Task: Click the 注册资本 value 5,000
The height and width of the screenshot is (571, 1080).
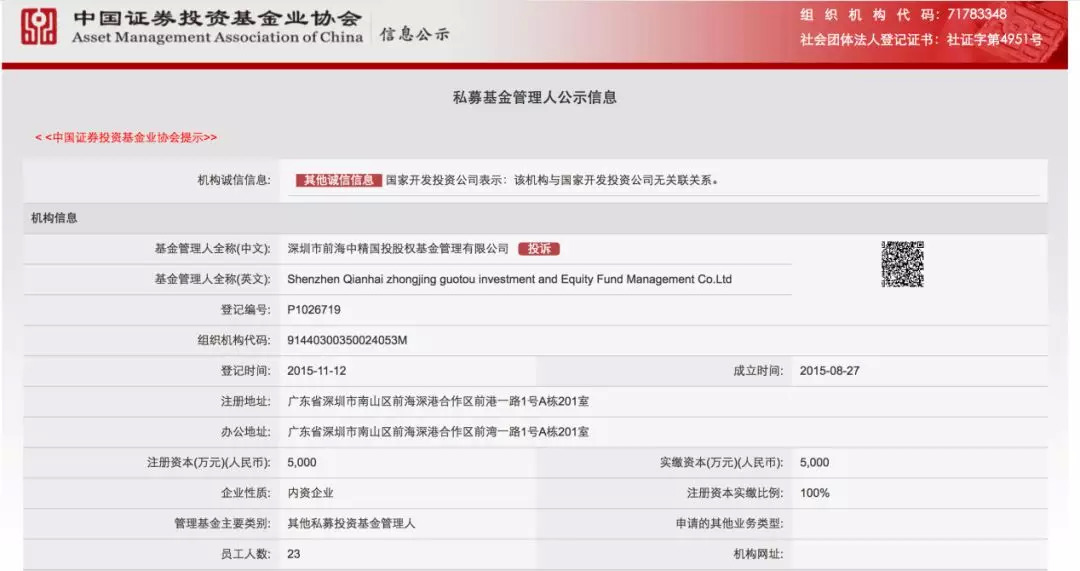Action: click(302, 462)
